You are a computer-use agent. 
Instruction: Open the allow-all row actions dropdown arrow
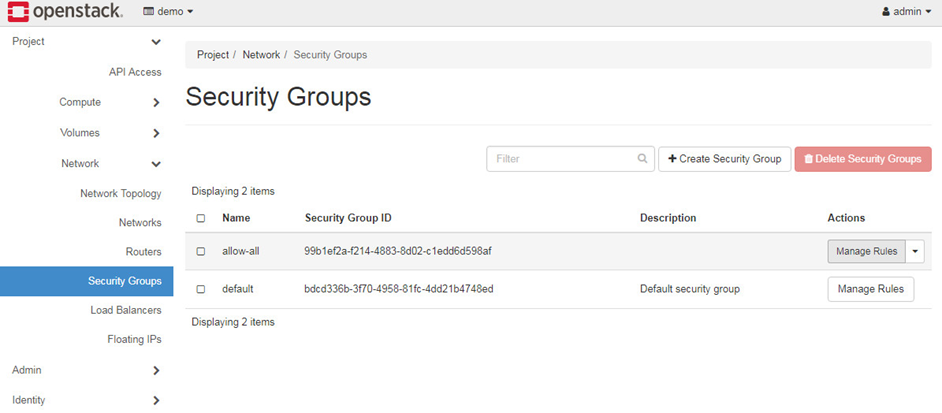pyautogui.click(x=916, y=251)
